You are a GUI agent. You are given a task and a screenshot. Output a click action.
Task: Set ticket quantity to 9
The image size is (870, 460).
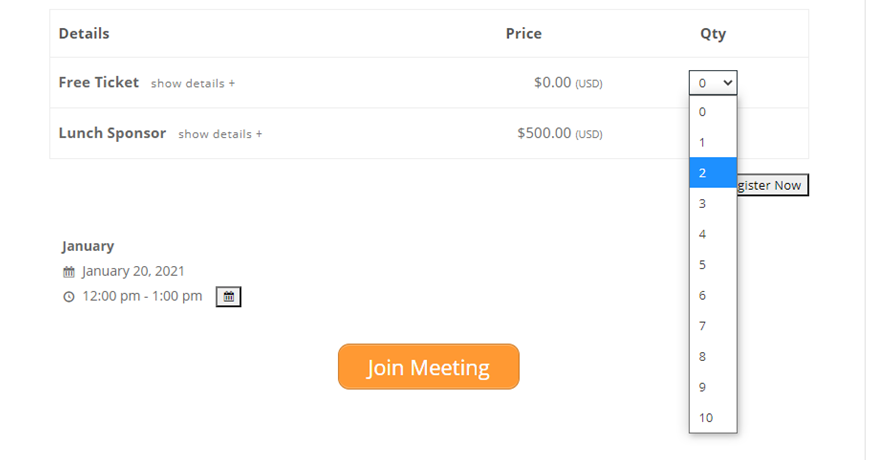pos(712,387)
